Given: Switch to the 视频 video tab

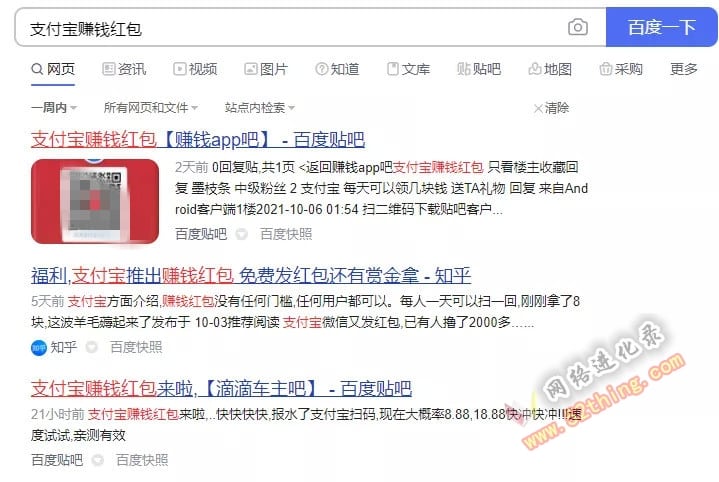Looking at the screenshot, I should pyautogui.click(x=195, y=69).
